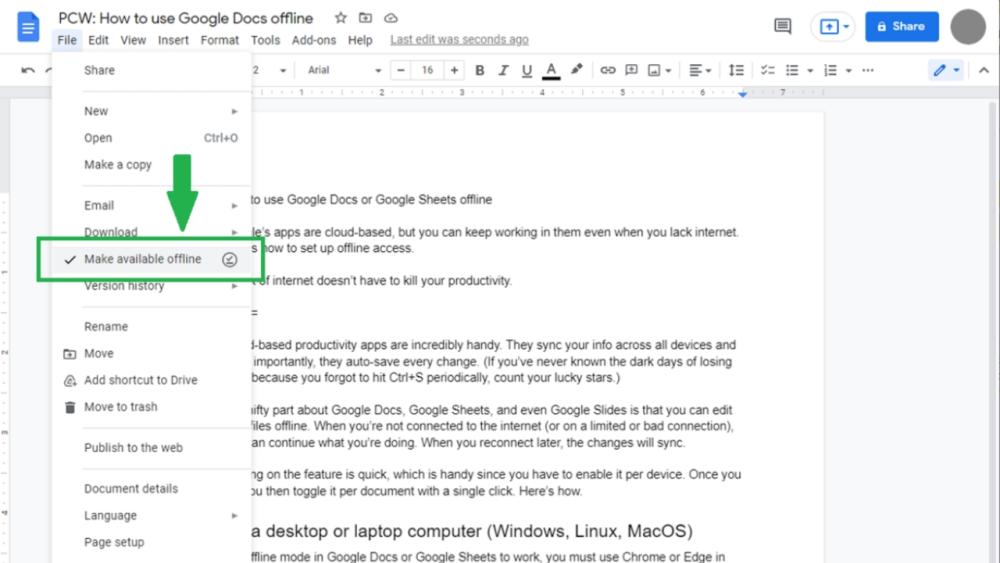Click the font size field showing 16
This screenshot has height=563, width=1000.
tap(427, 70)
